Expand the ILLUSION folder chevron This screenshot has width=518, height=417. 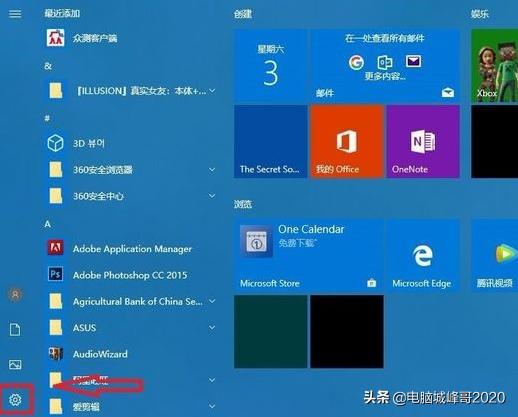click(x=212, y=90)
